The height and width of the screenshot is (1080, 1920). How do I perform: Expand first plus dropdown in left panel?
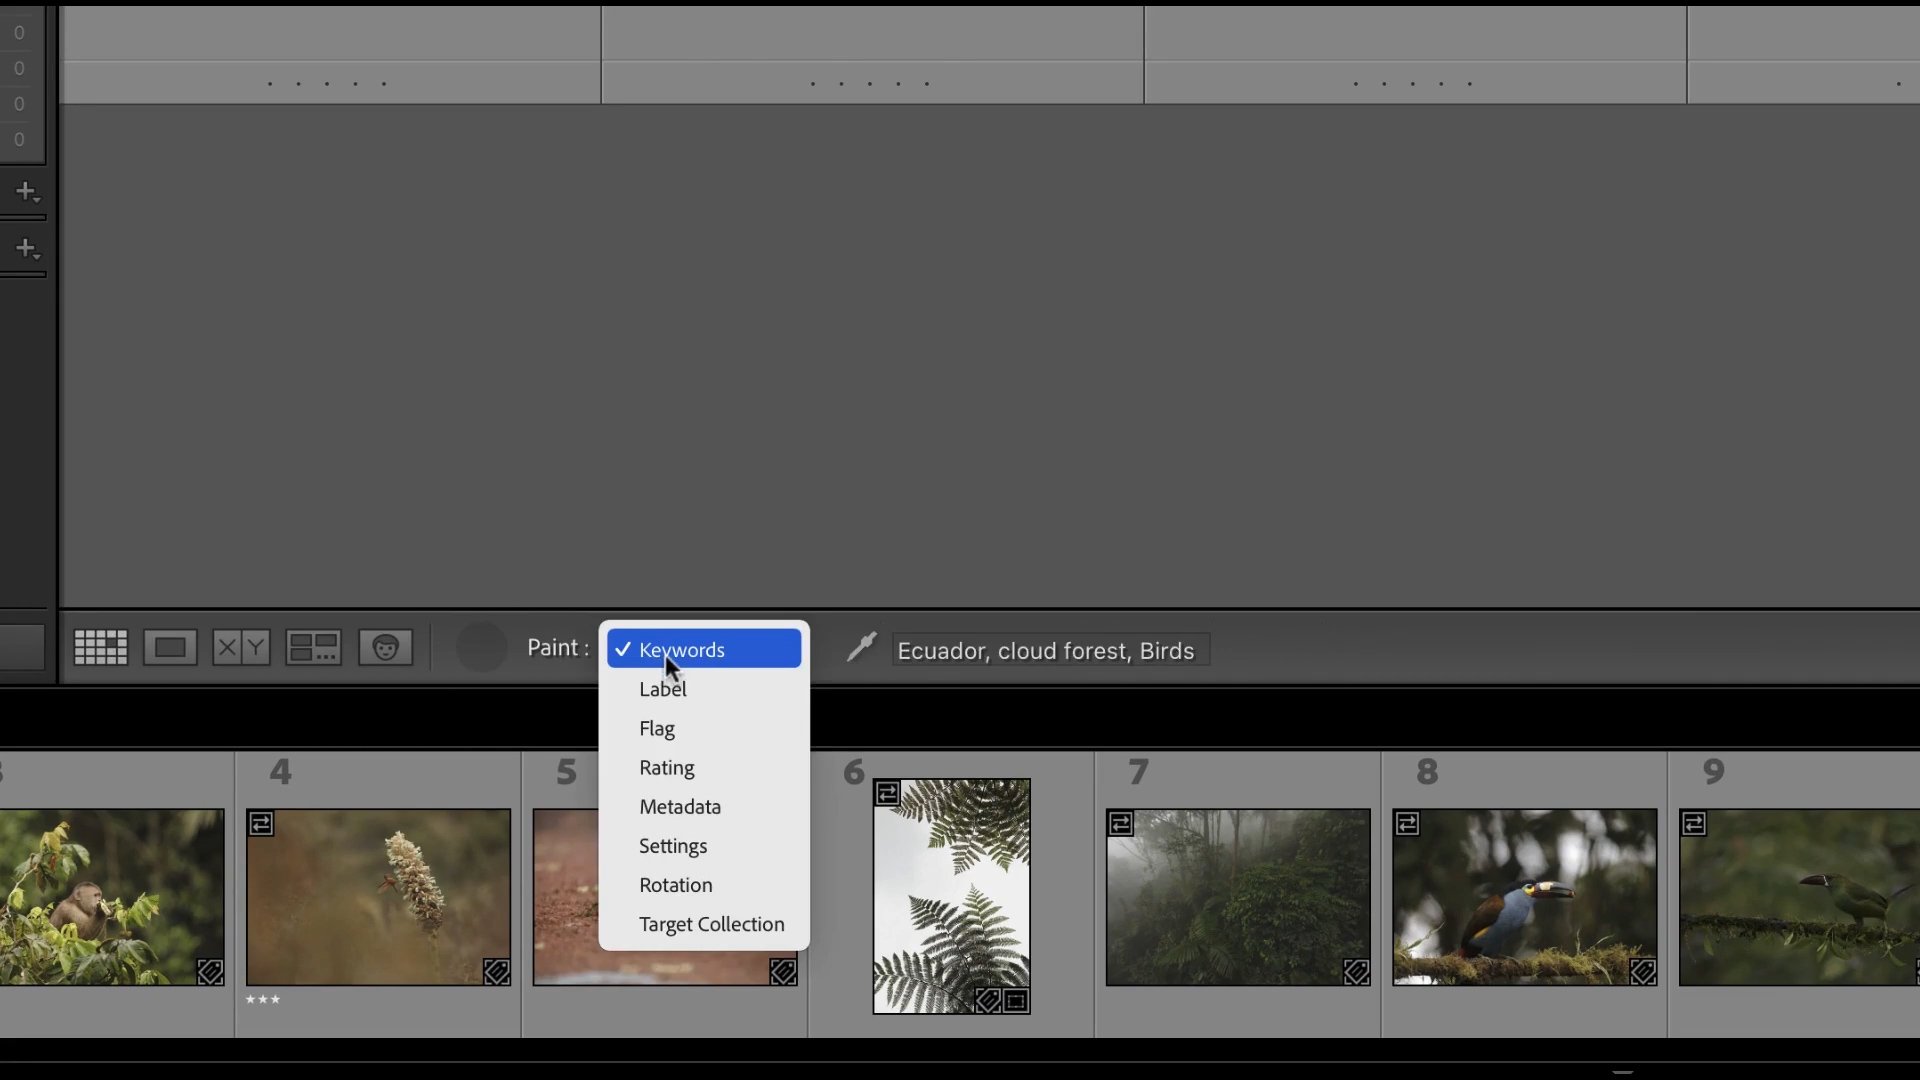click(x=27, y=191)
